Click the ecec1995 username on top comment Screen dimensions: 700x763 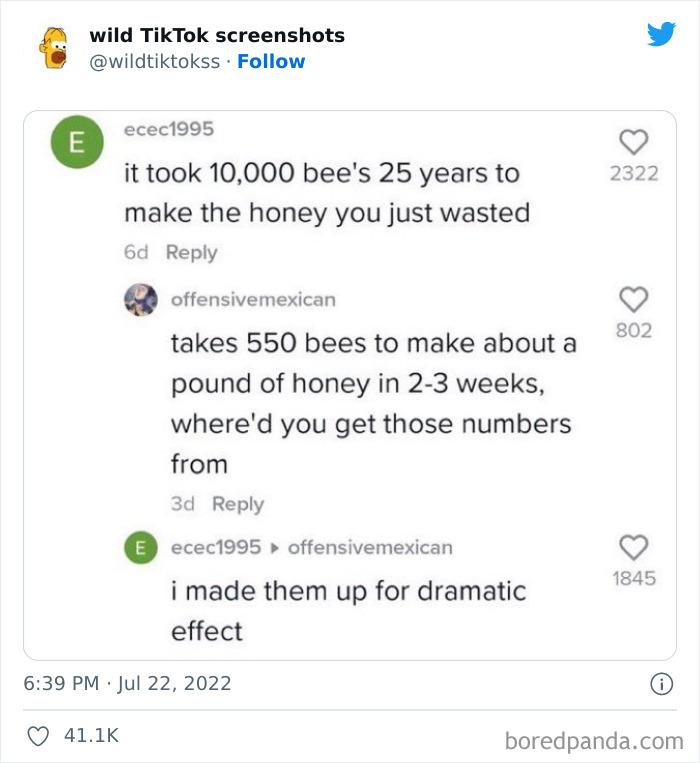point(168,129)
